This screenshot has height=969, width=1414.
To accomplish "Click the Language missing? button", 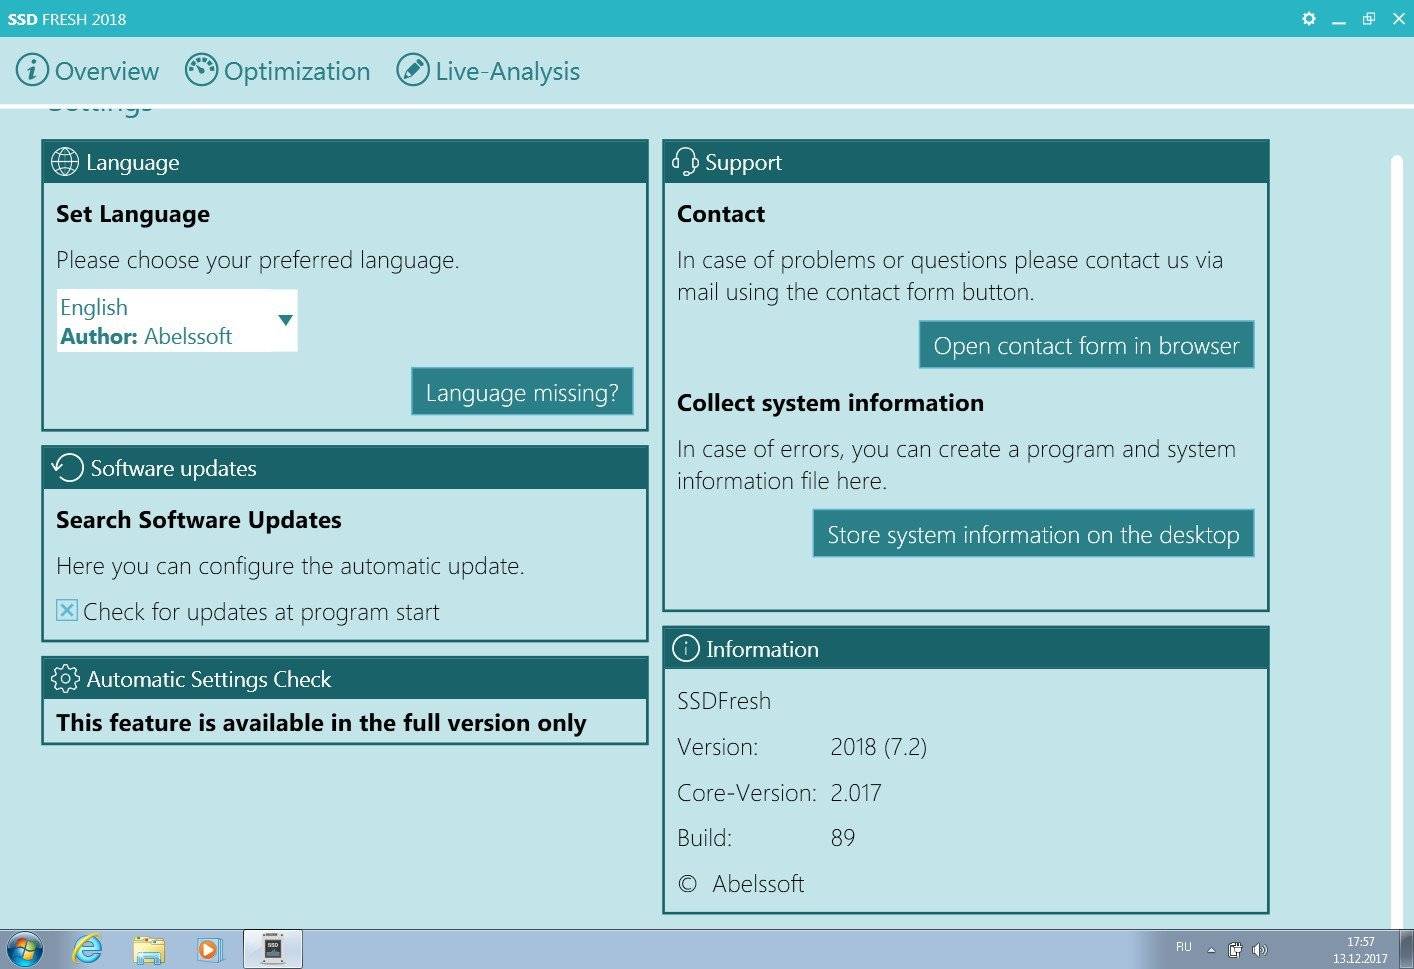I will (x=522, y=392).
